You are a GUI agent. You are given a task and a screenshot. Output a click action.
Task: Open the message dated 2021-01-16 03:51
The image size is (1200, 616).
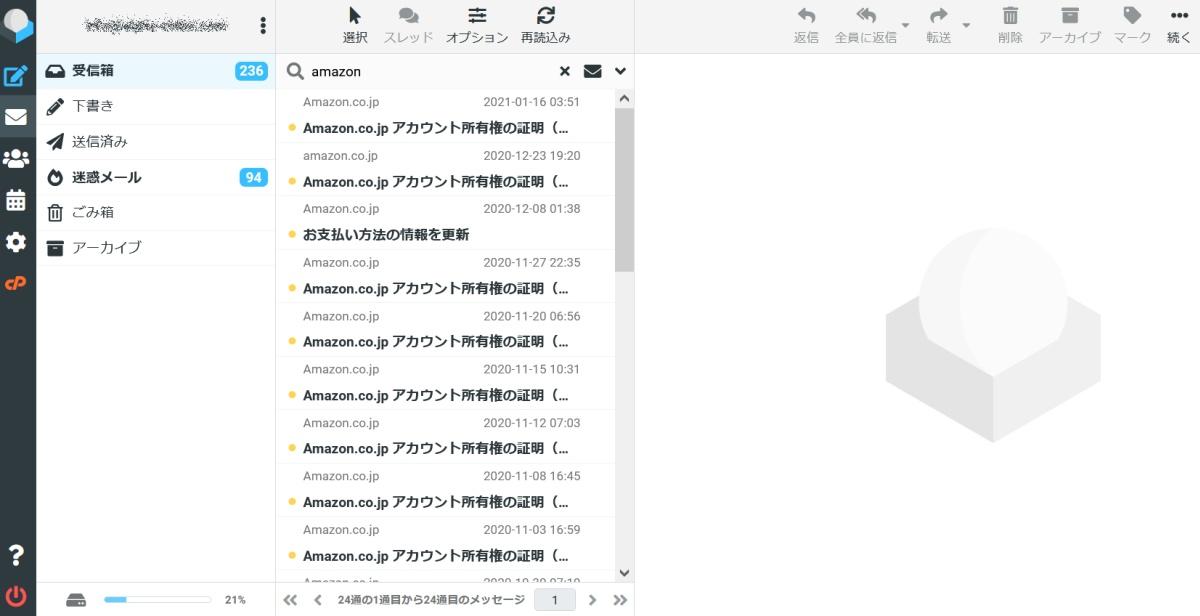pyautogui.click(x=445, y=115)
